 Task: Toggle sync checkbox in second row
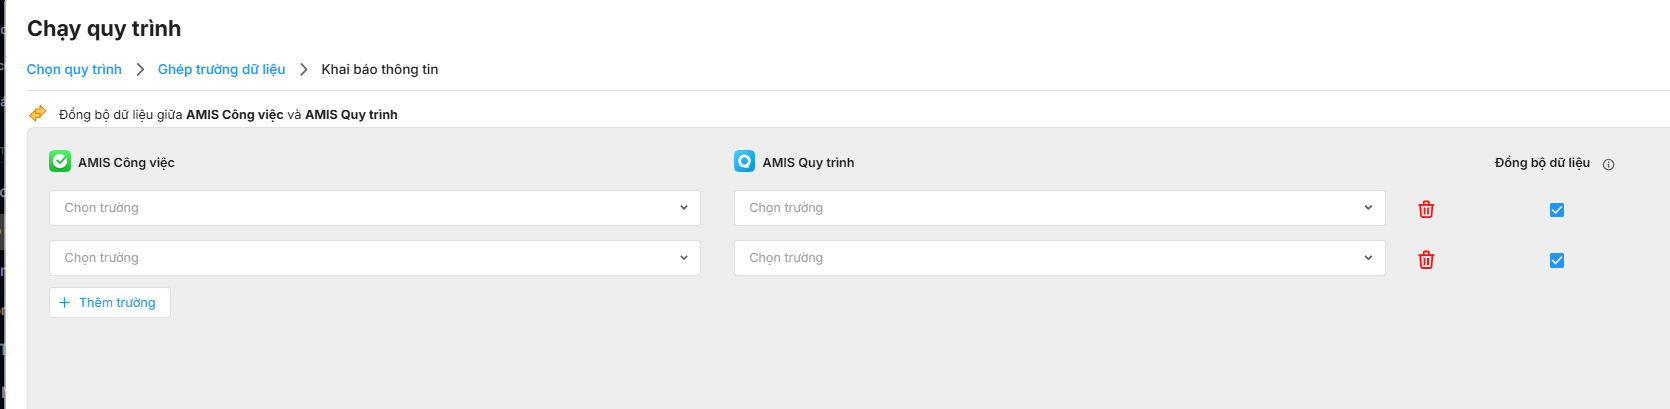point(1556,260)
